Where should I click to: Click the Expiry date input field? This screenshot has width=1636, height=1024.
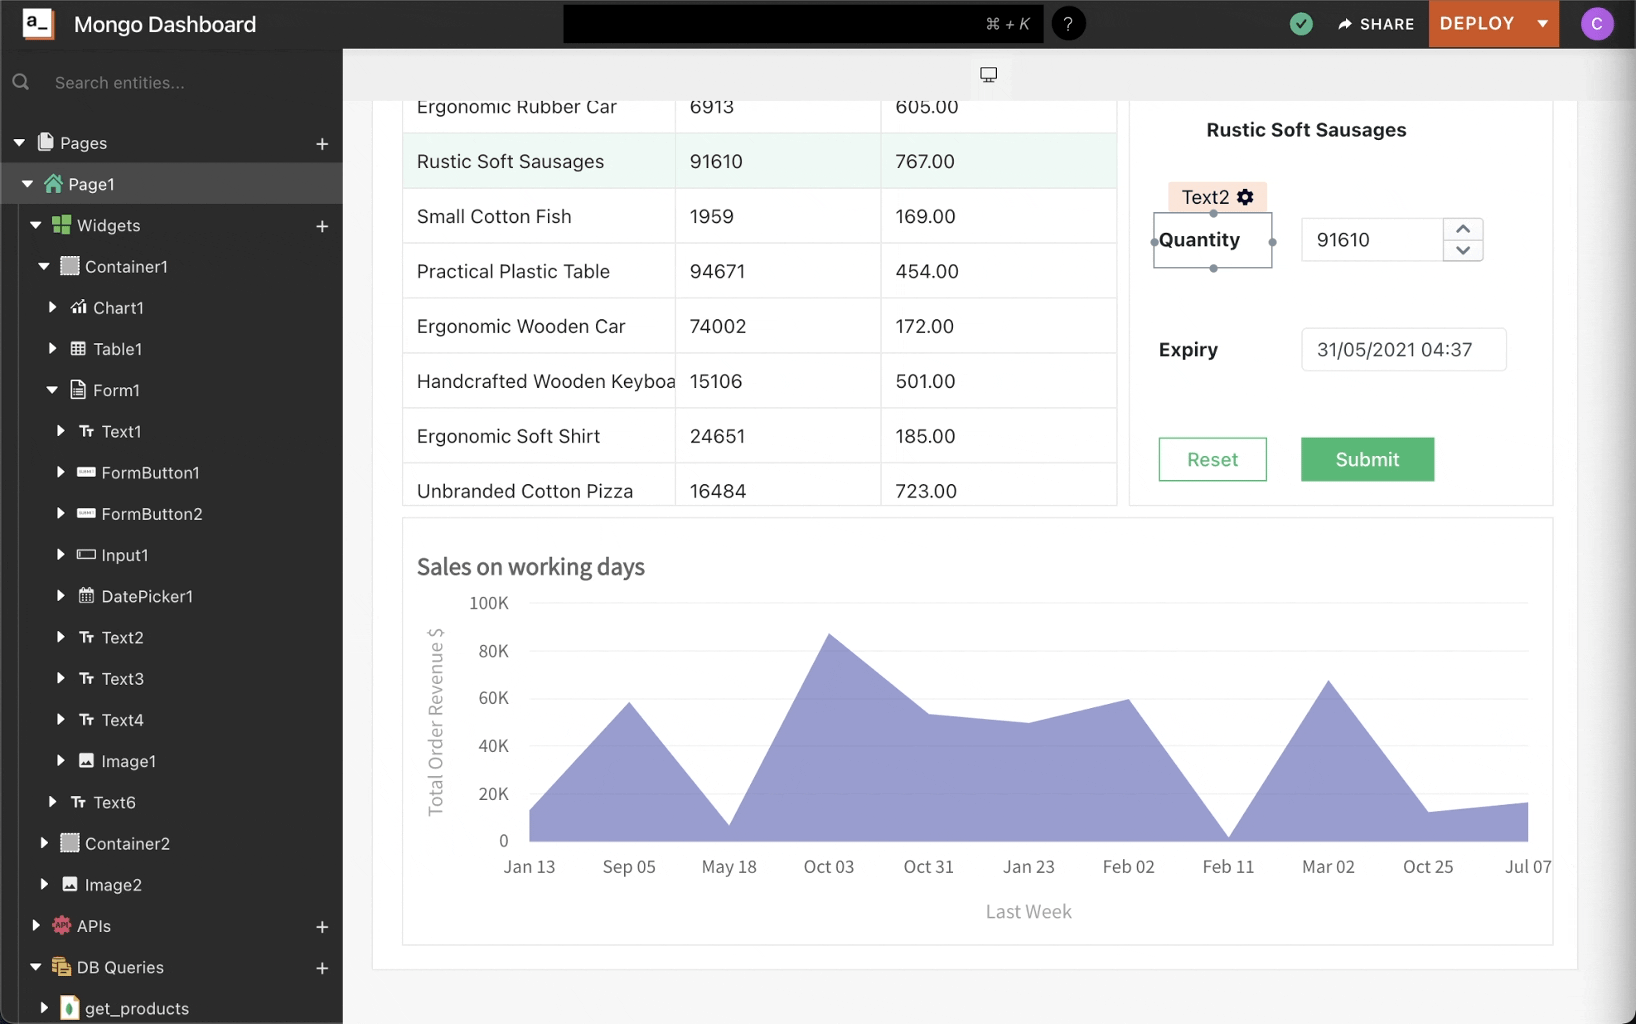[1403, 350]
